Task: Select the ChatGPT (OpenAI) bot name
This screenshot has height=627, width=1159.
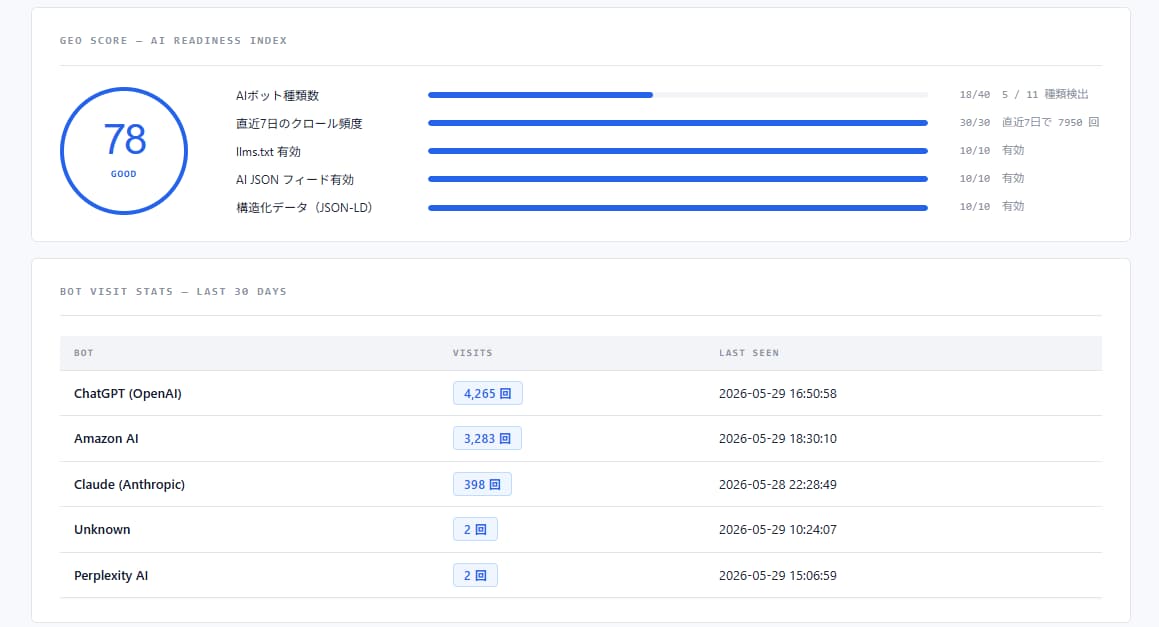Action: 128,393
